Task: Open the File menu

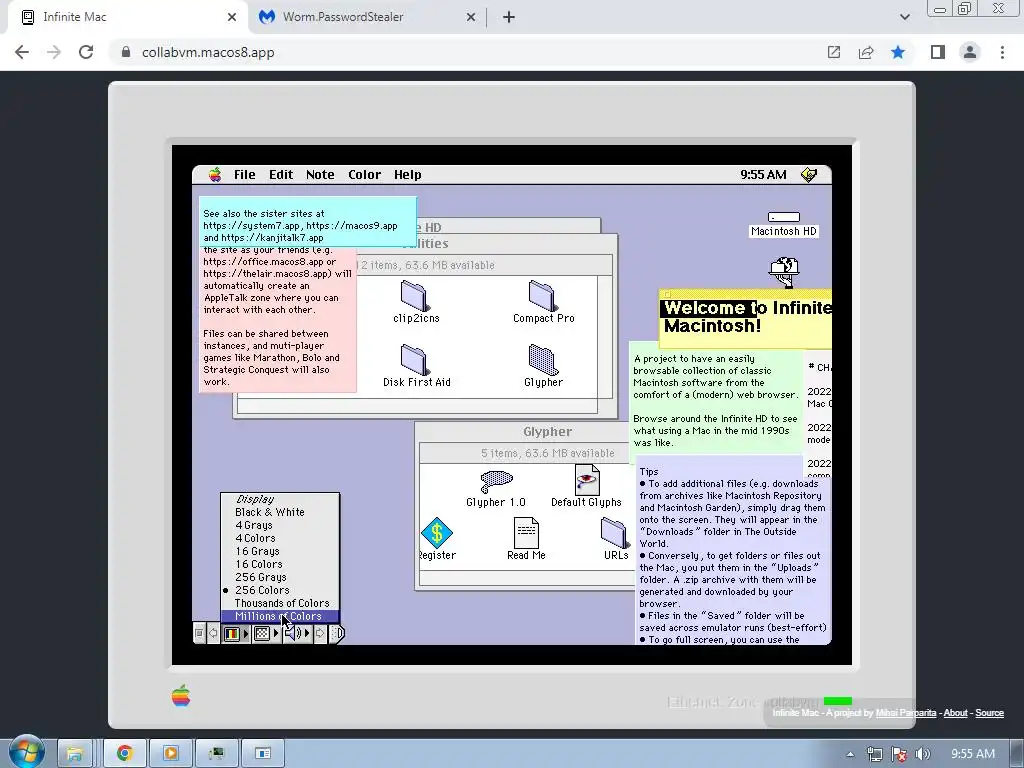Action: (x=245, y=174)
